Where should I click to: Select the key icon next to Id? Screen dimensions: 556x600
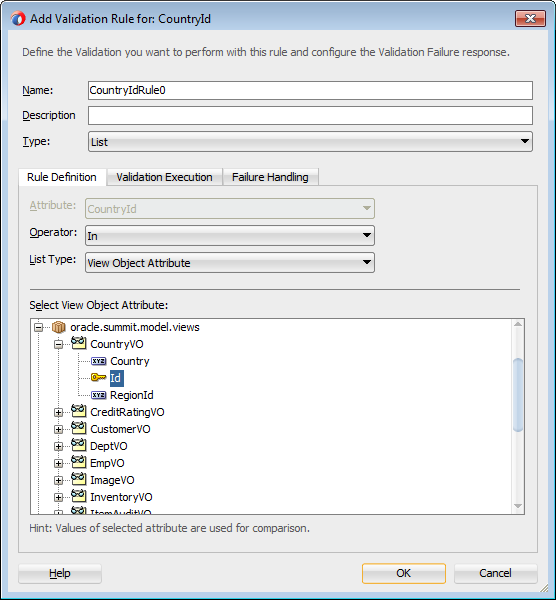click(x=98, y=378)
